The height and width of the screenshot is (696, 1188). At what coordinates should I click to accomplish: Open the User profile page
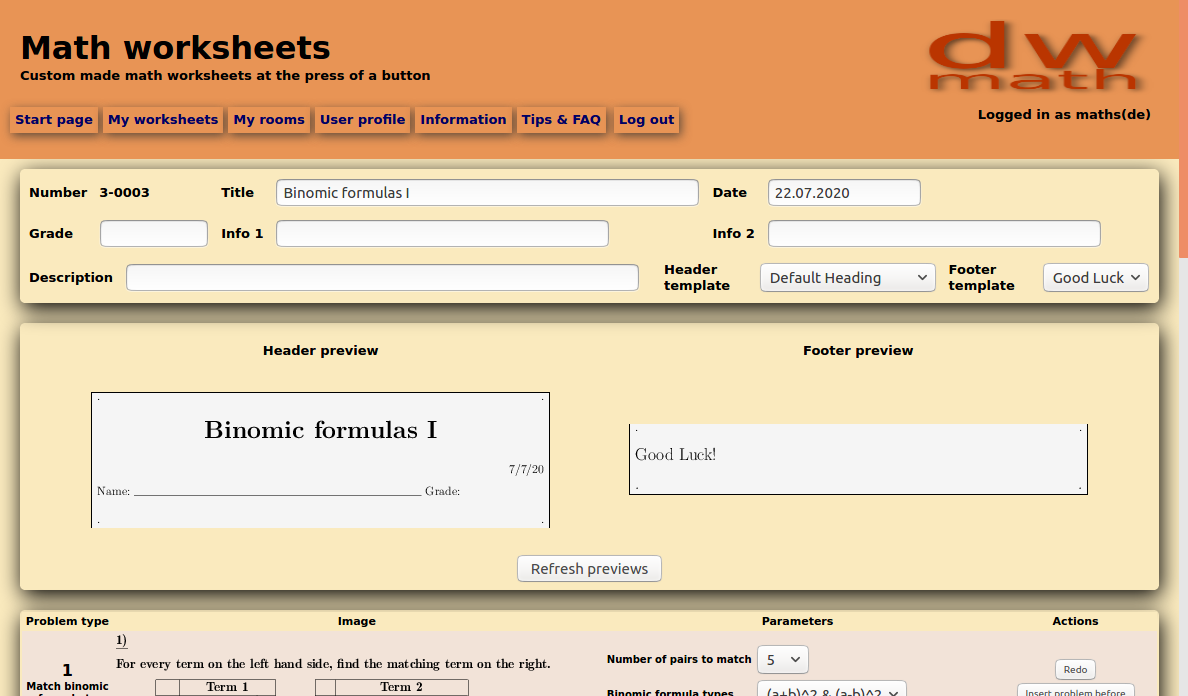pos(365,119)
